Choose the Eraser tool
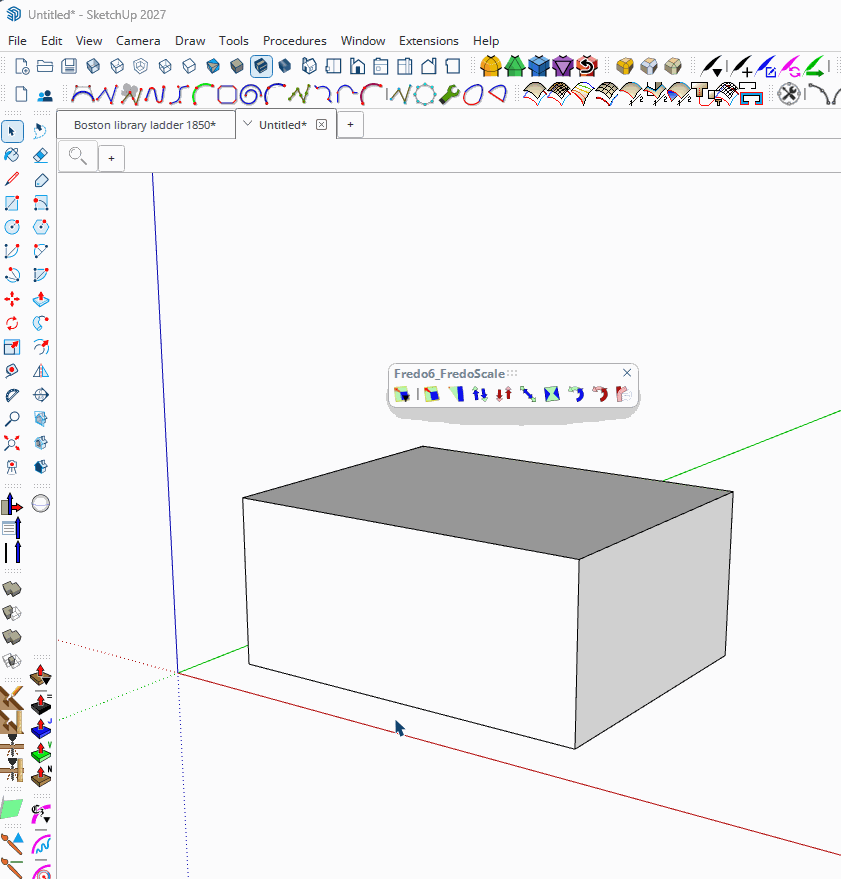Viewport: 841px width, 879px height. (40, 155)
